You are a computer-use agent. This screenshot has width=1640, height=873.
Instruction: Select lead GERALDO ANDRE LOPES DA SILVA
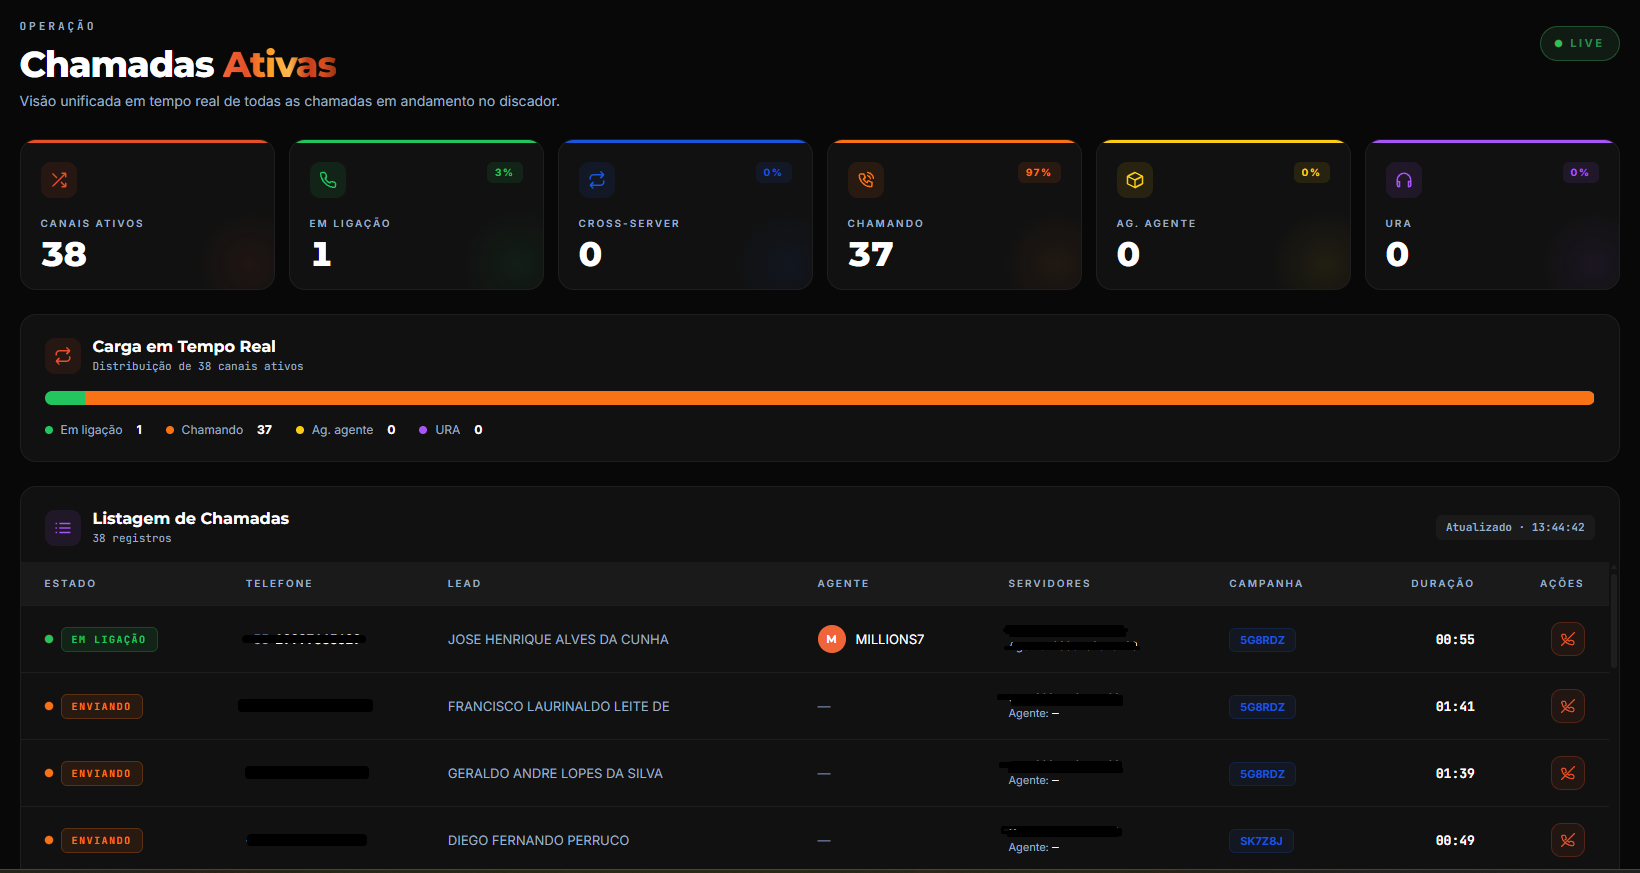pos(555,774)
